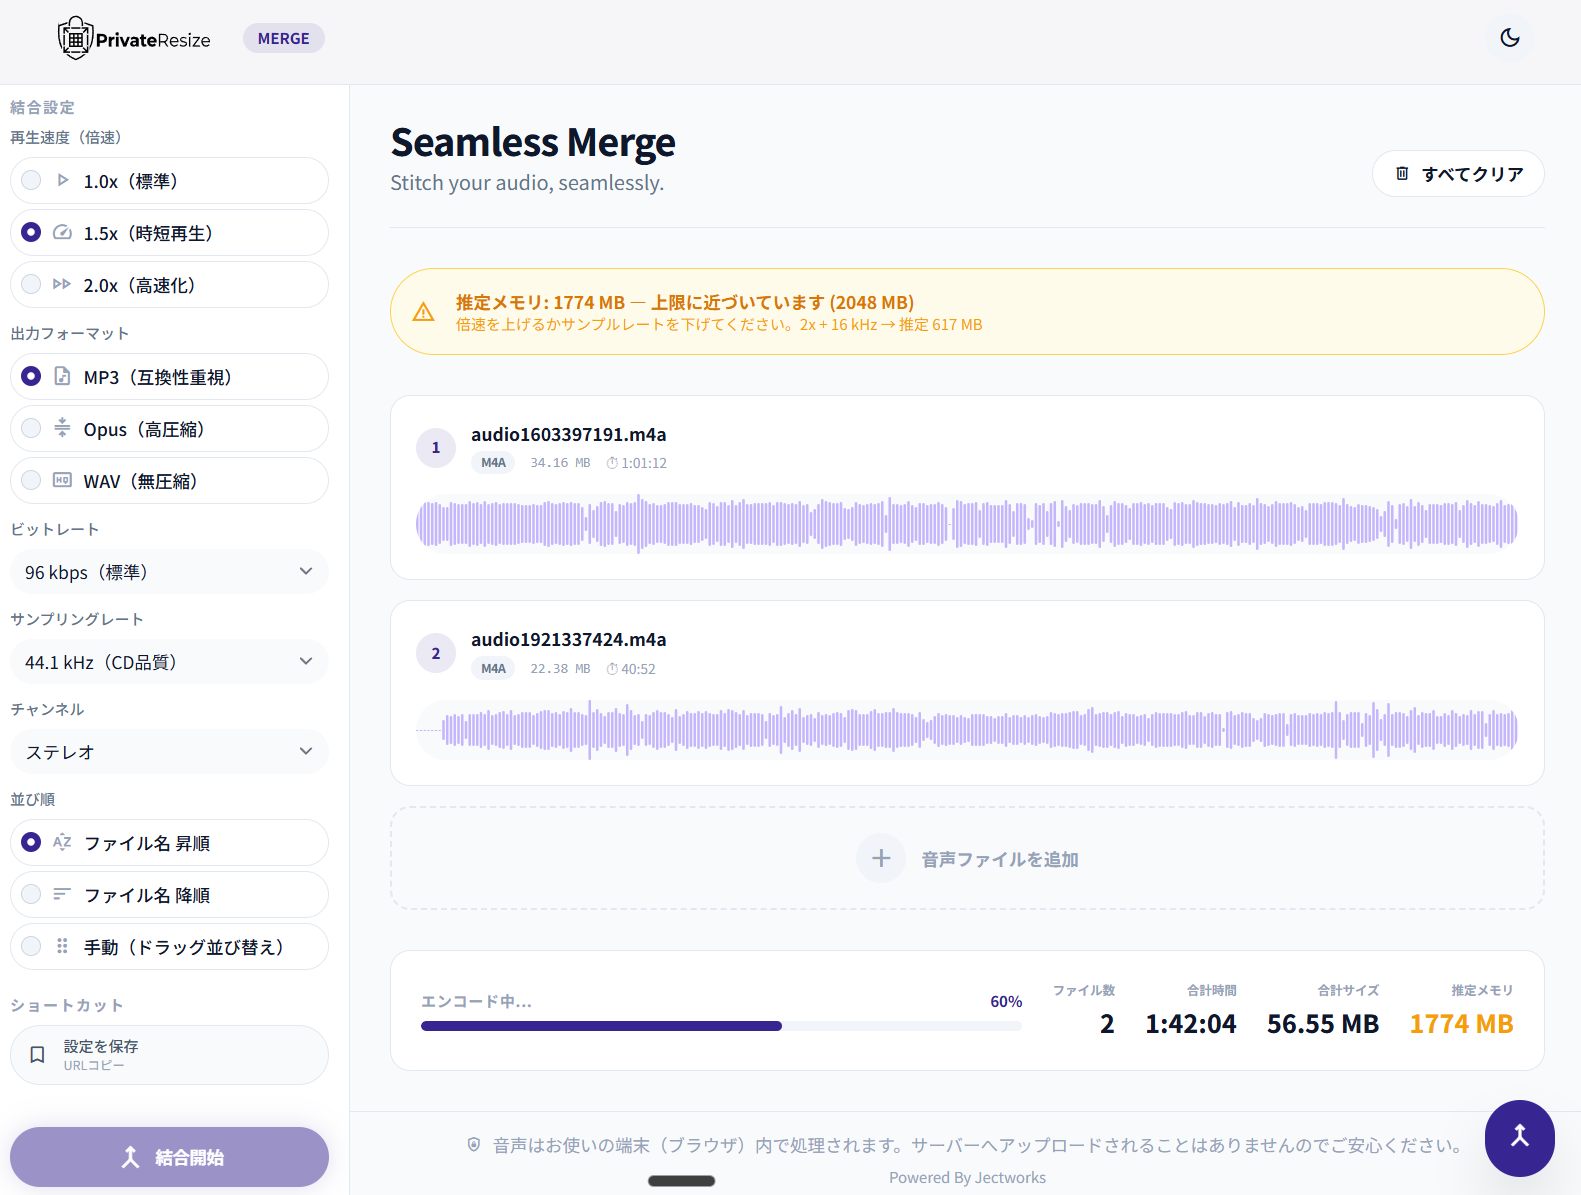Image resolution: width=1581 pixels, height=1195 pixels.
Task: Click the fast-forward icon beside 2.0x speed
Action: click(62, 284)
